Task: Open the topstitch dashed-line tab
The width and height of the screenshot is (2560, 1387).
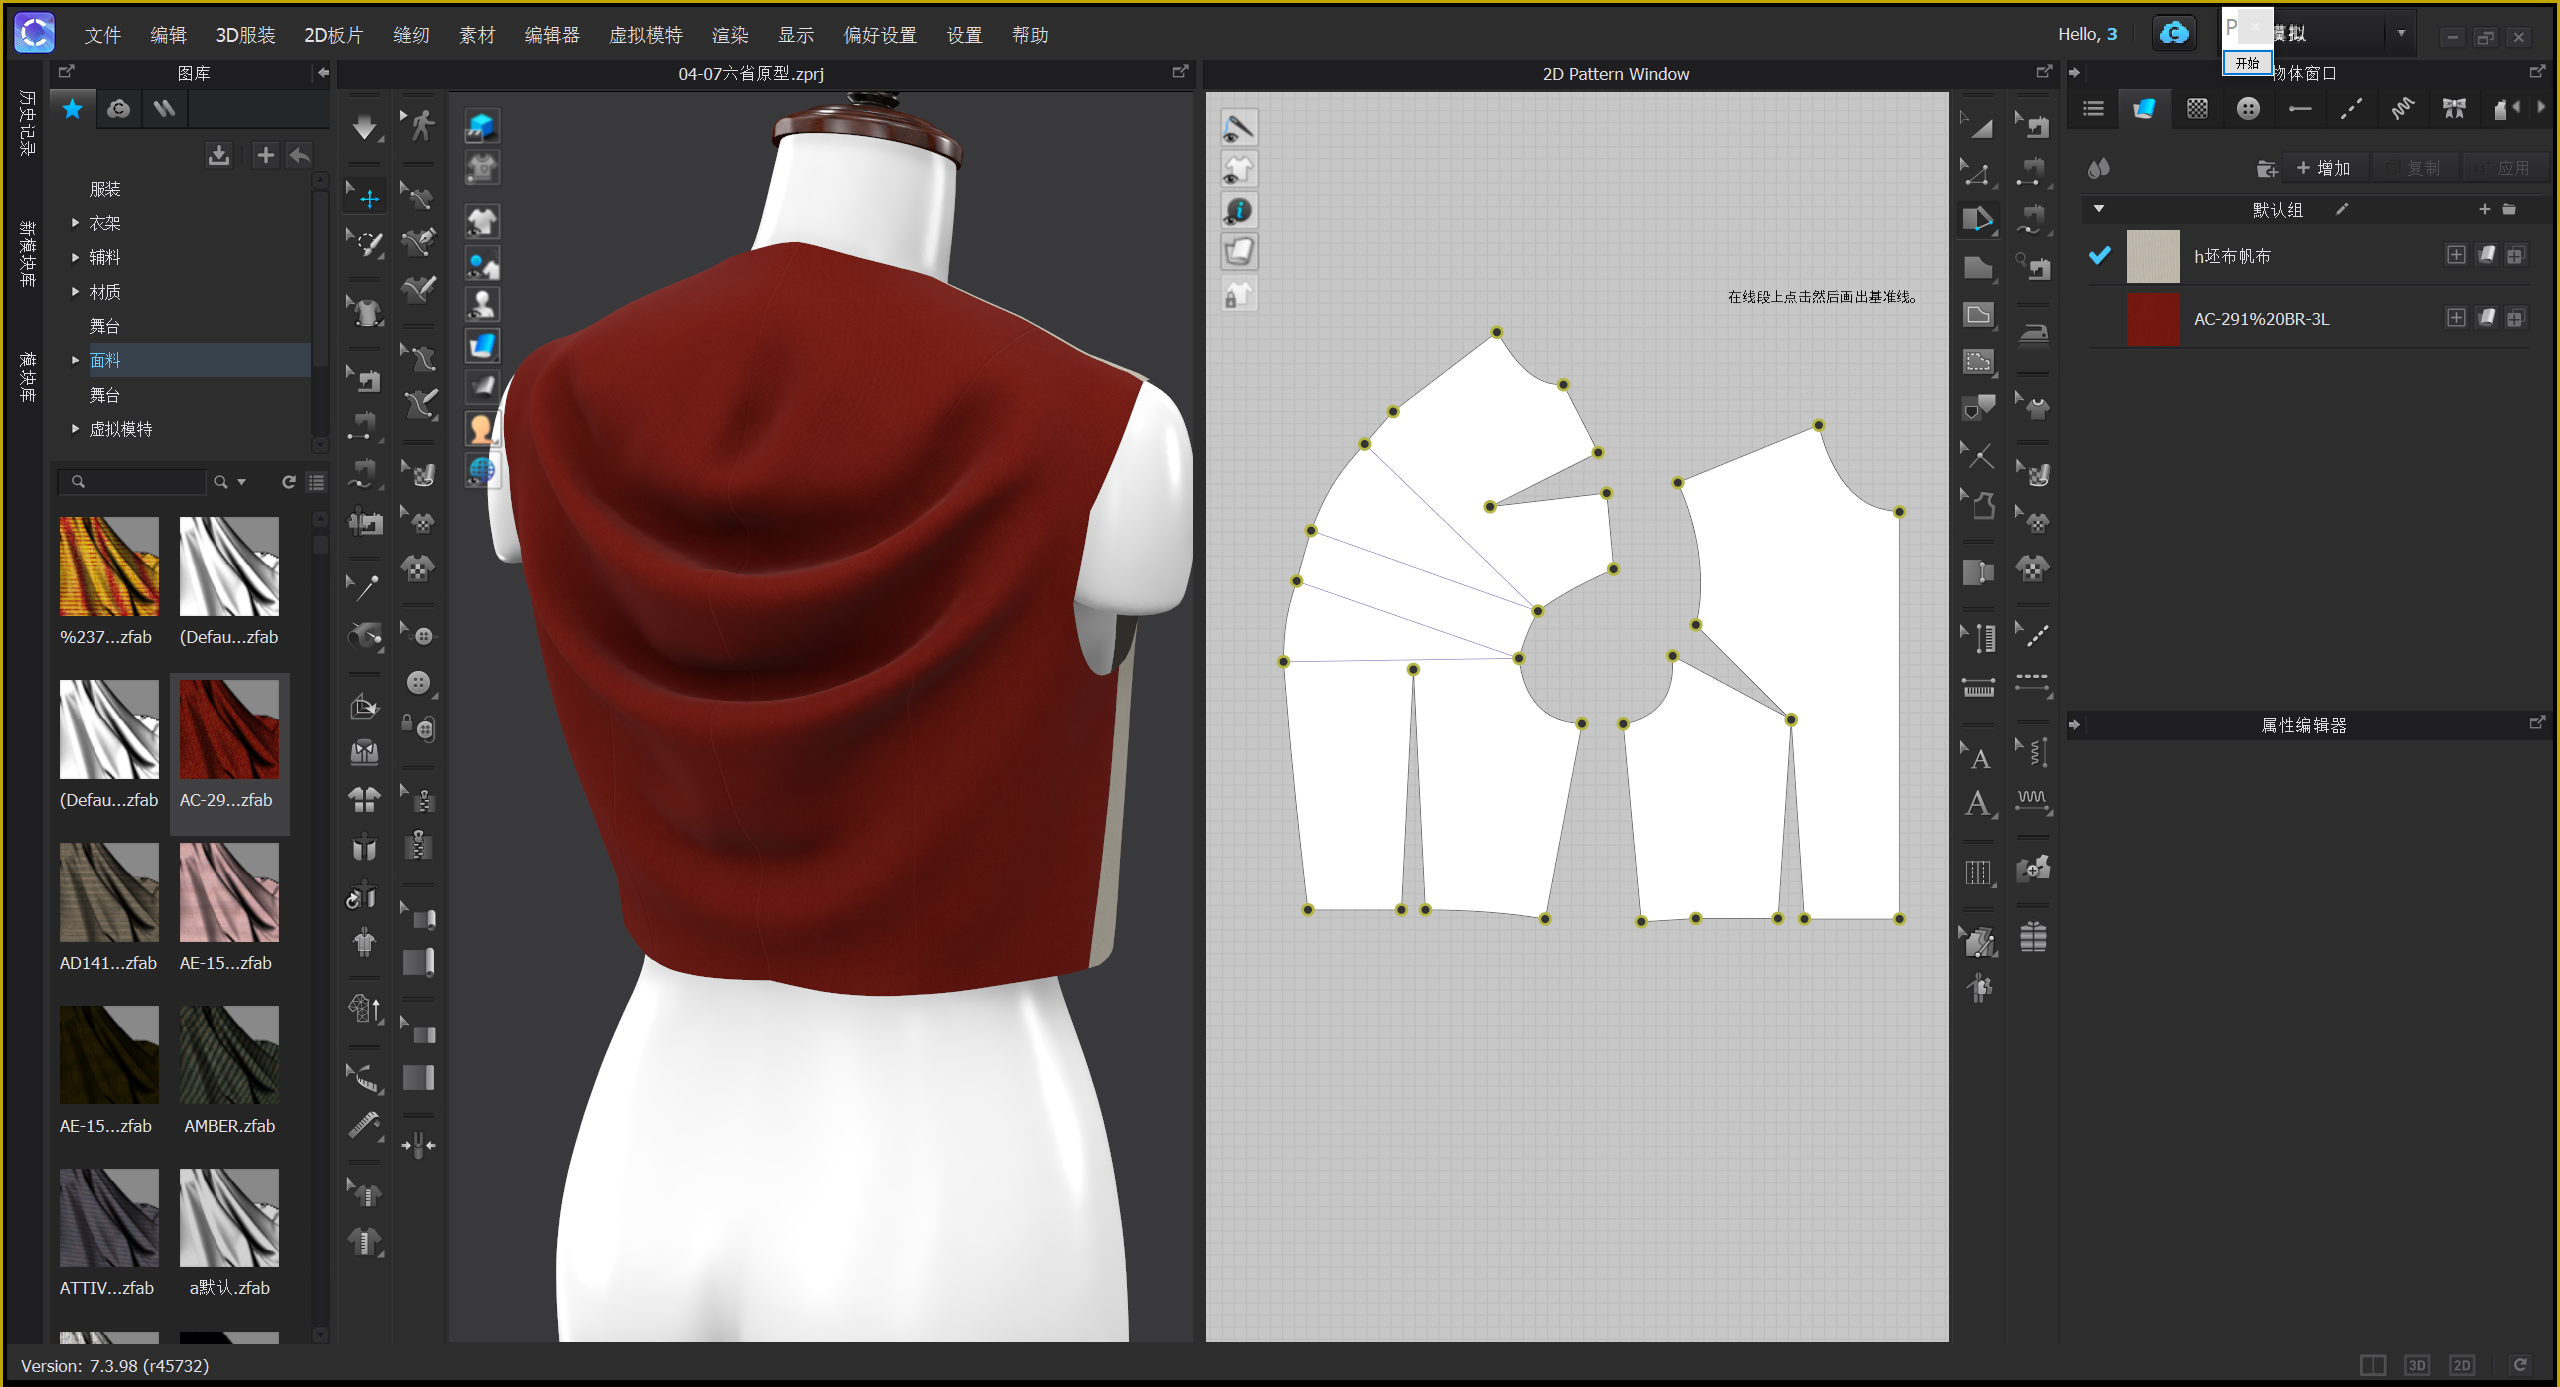Action: (2351, 109)
